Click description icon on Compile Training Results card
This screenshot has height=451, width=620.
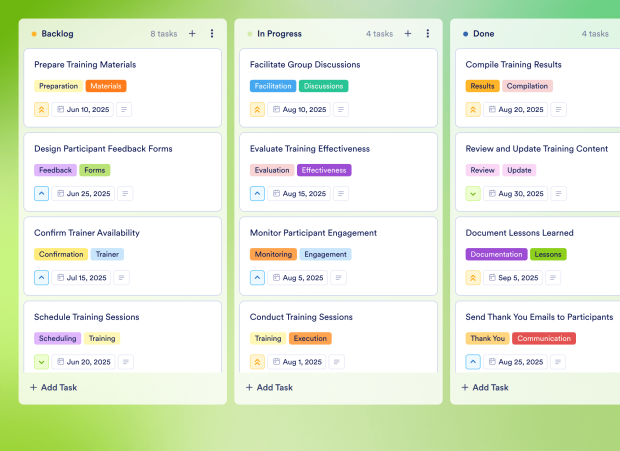click(x=557, y=109)
